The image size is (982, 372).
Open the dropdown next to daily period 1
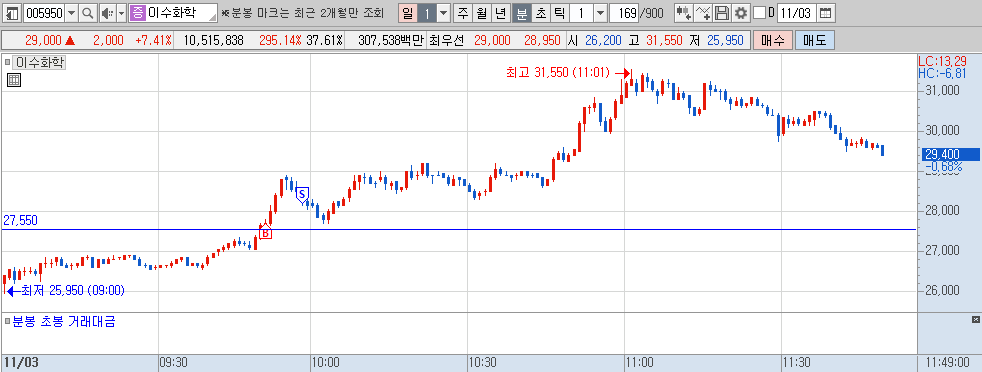[443, 13]
